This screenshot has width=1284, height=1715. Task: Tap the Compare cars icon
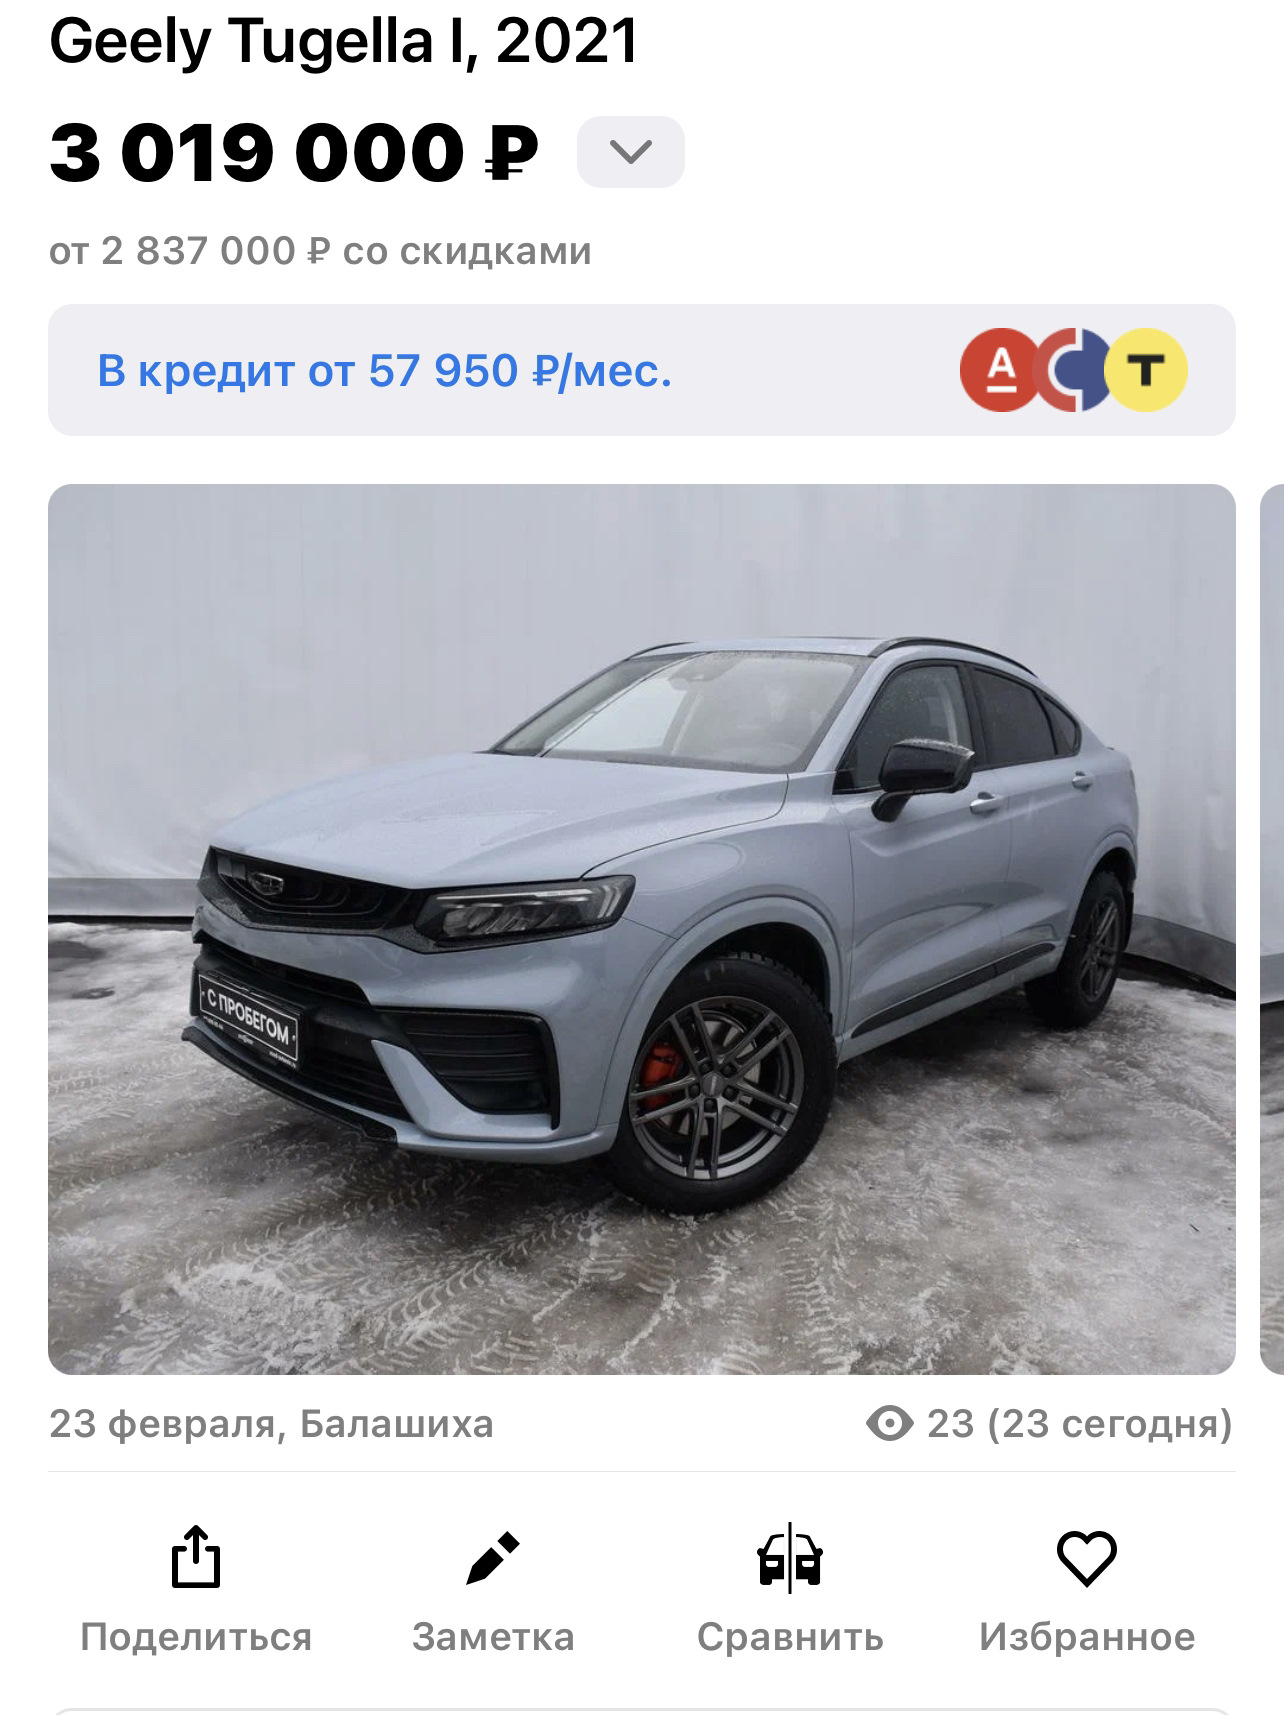click(790, 1557)
